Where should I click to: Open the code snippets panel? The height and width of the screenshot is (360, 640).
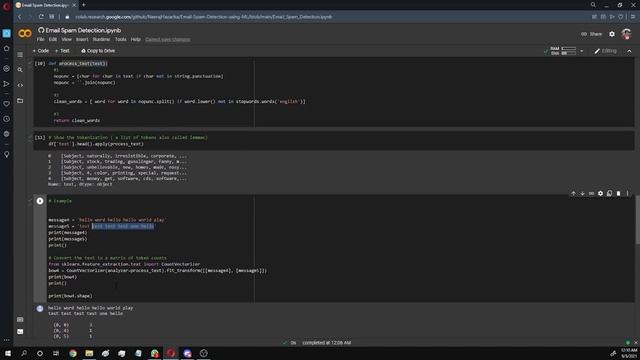point(20,85)
